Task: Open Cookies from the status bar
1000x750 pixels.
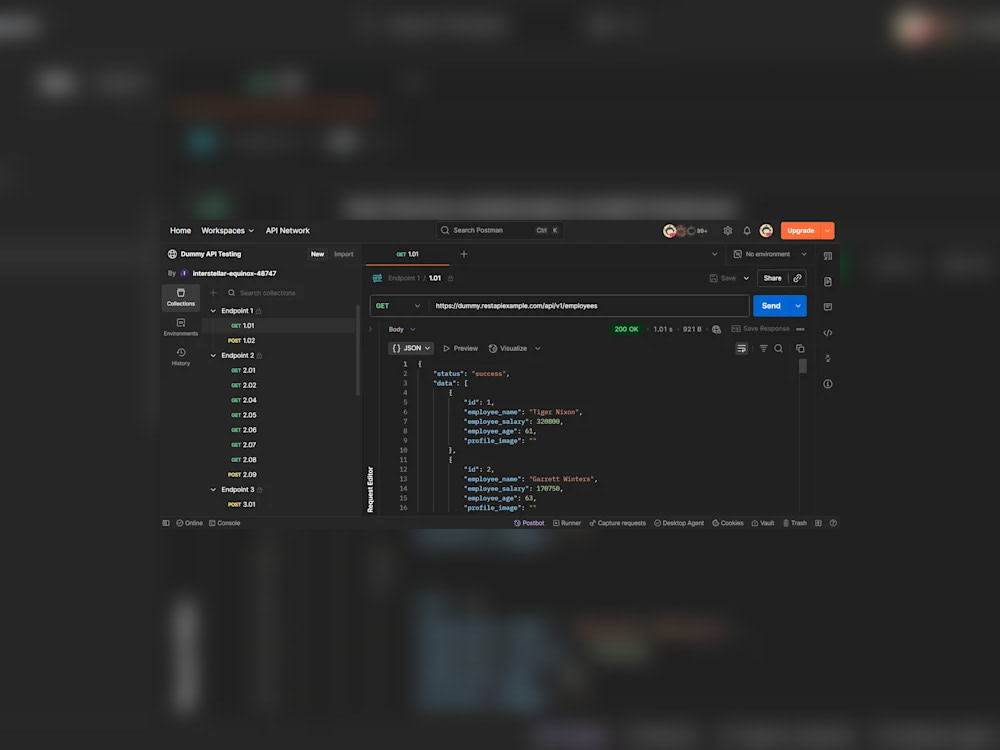Action: point(728,523)
